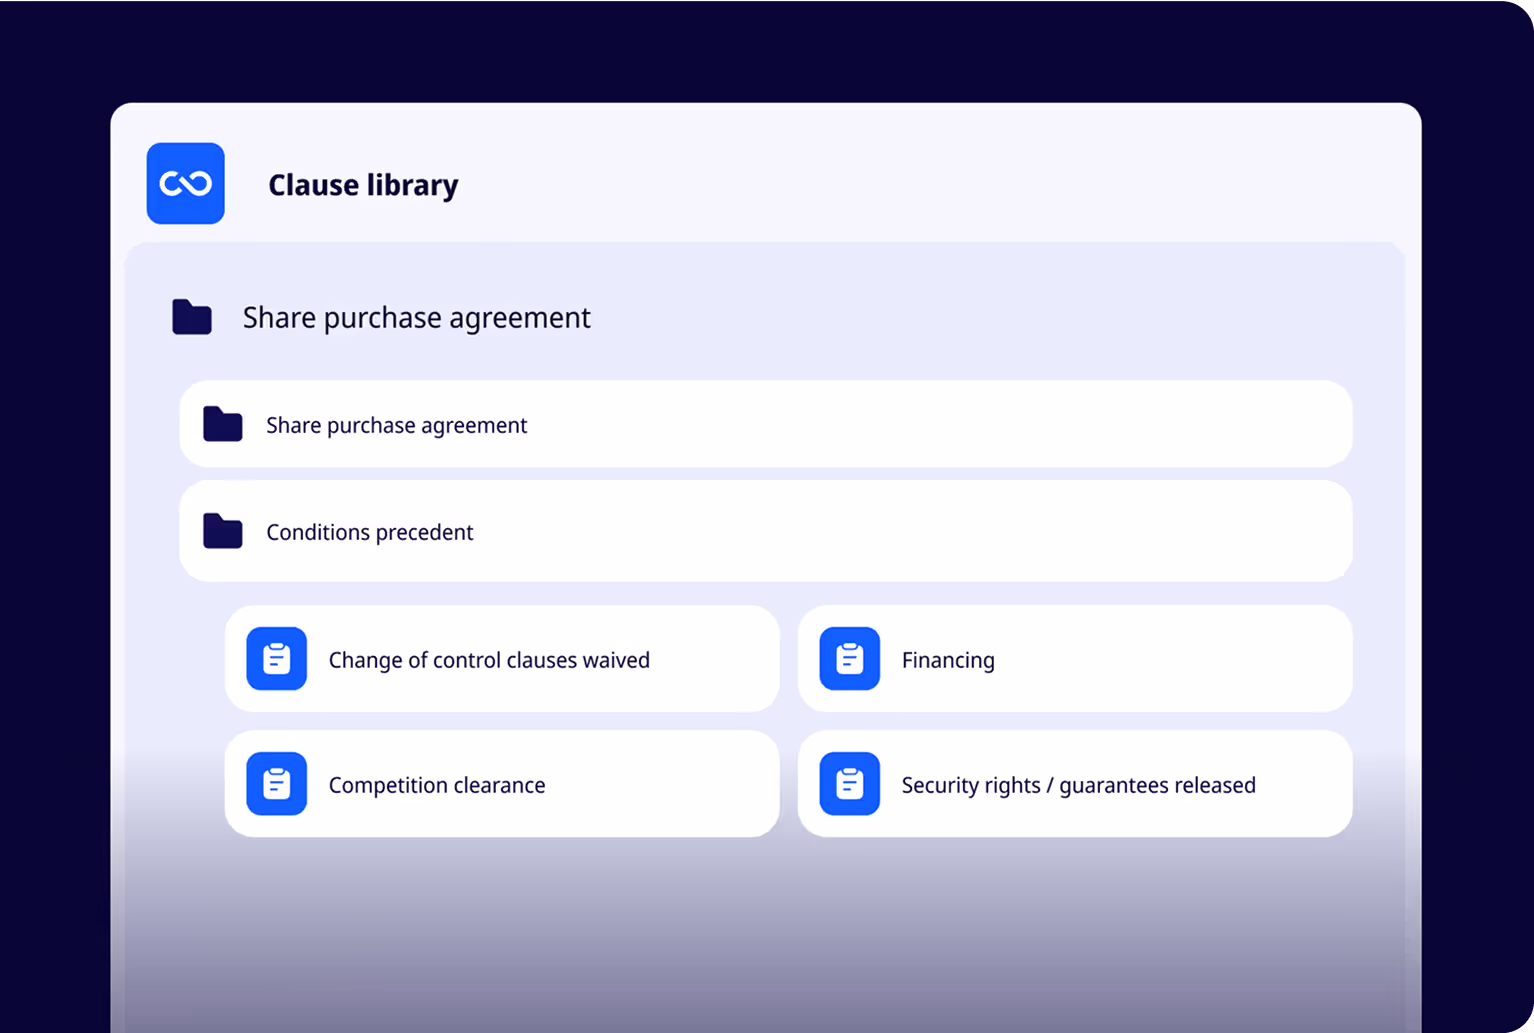Image resolution: width=1534 pixels, height=1033 pixels.
Task: Click clipboard icon for Financing clause
Action: tap(850, 659)
